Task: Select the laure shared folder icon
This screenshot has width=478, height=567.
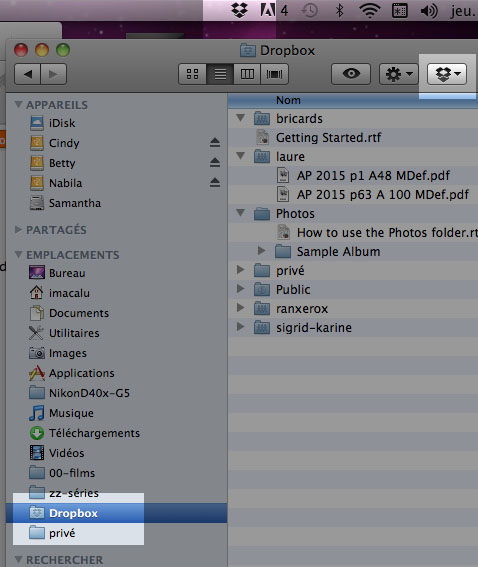Action: click(x=262, y=156)
